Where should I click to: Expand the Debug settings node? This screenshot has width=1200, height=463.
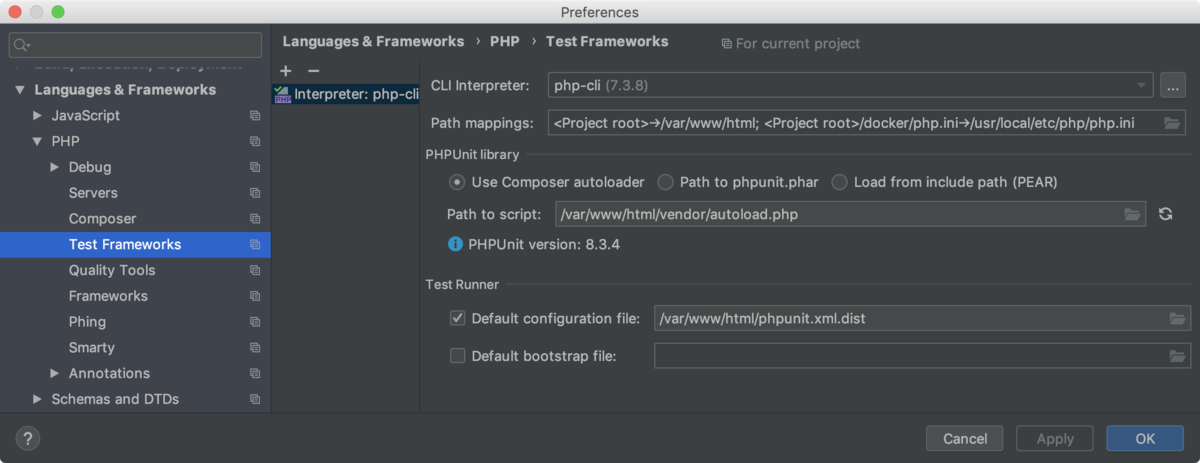tap(55, 167)
